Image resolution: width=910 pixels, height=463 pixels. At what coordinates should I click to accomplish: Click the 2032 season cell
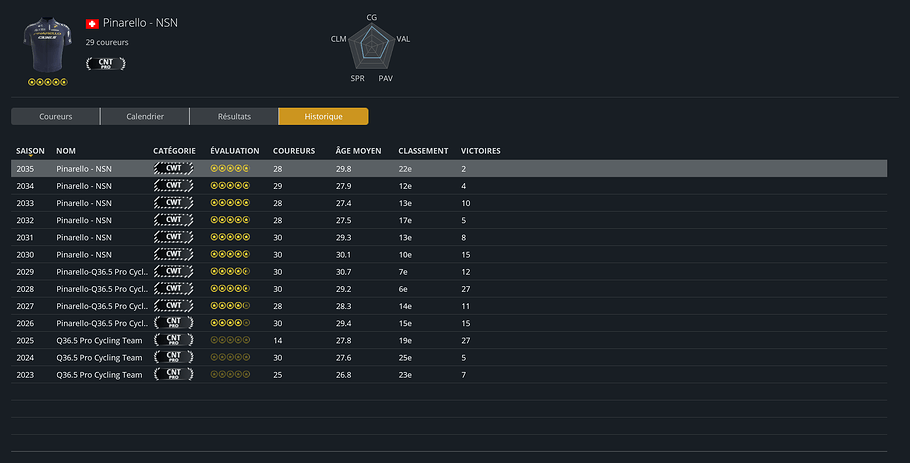click(x=25, y=220)
